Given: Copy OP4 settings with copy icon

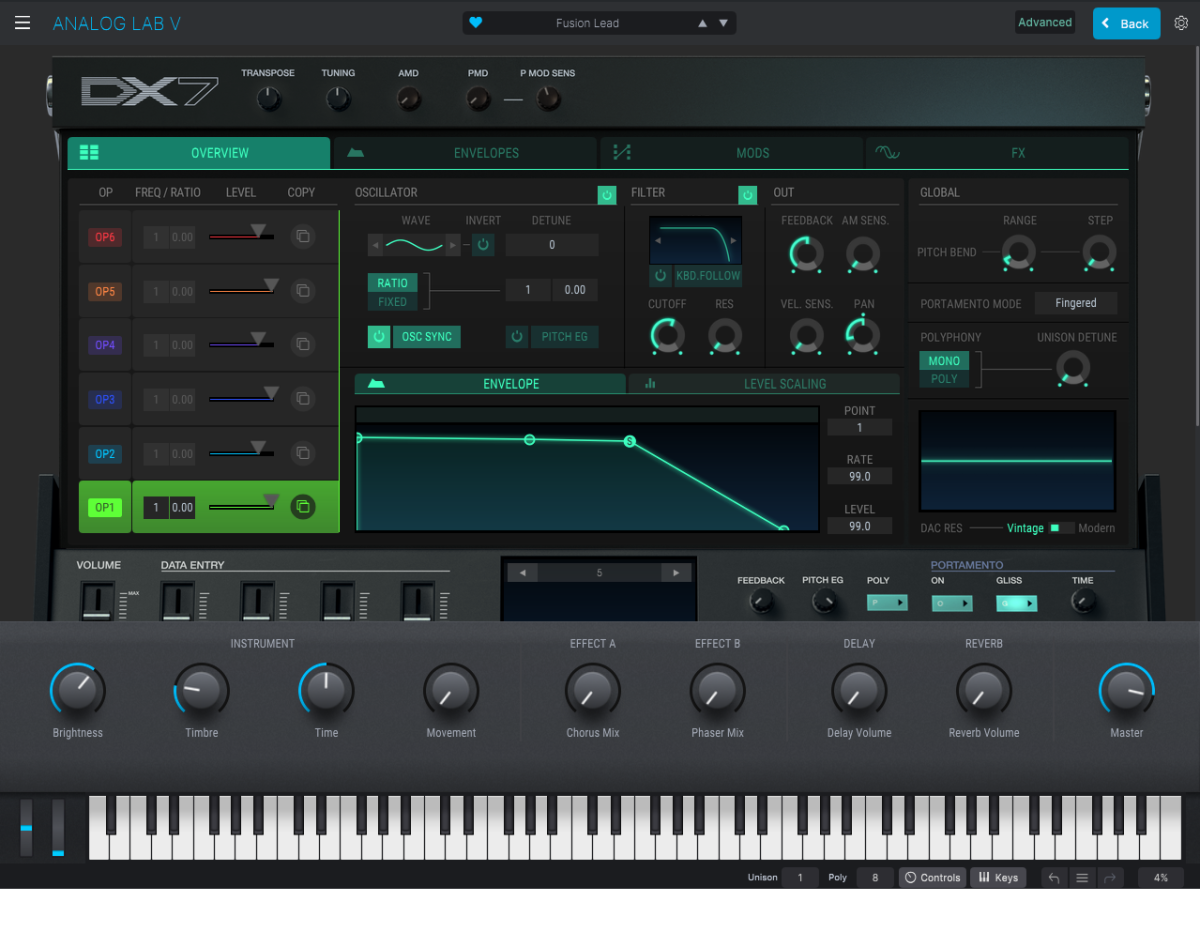Looking at the screenshot, I should 302,345.
